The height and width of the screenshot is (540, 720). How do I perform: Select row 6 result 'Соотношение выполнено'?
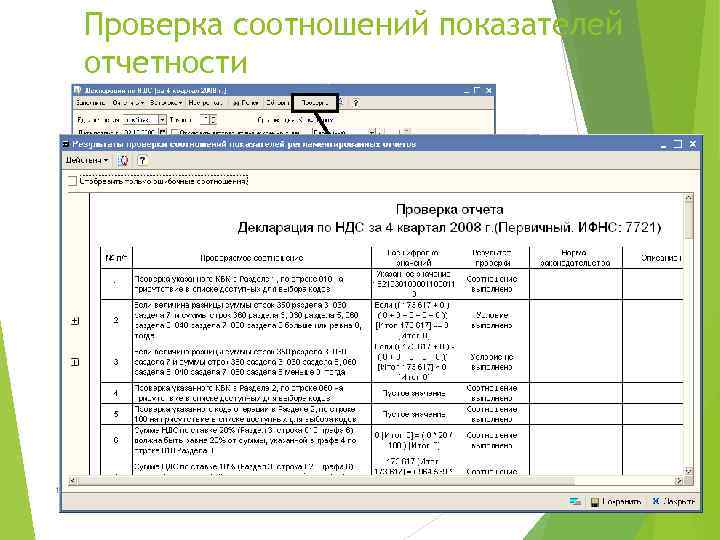(492, 440)
